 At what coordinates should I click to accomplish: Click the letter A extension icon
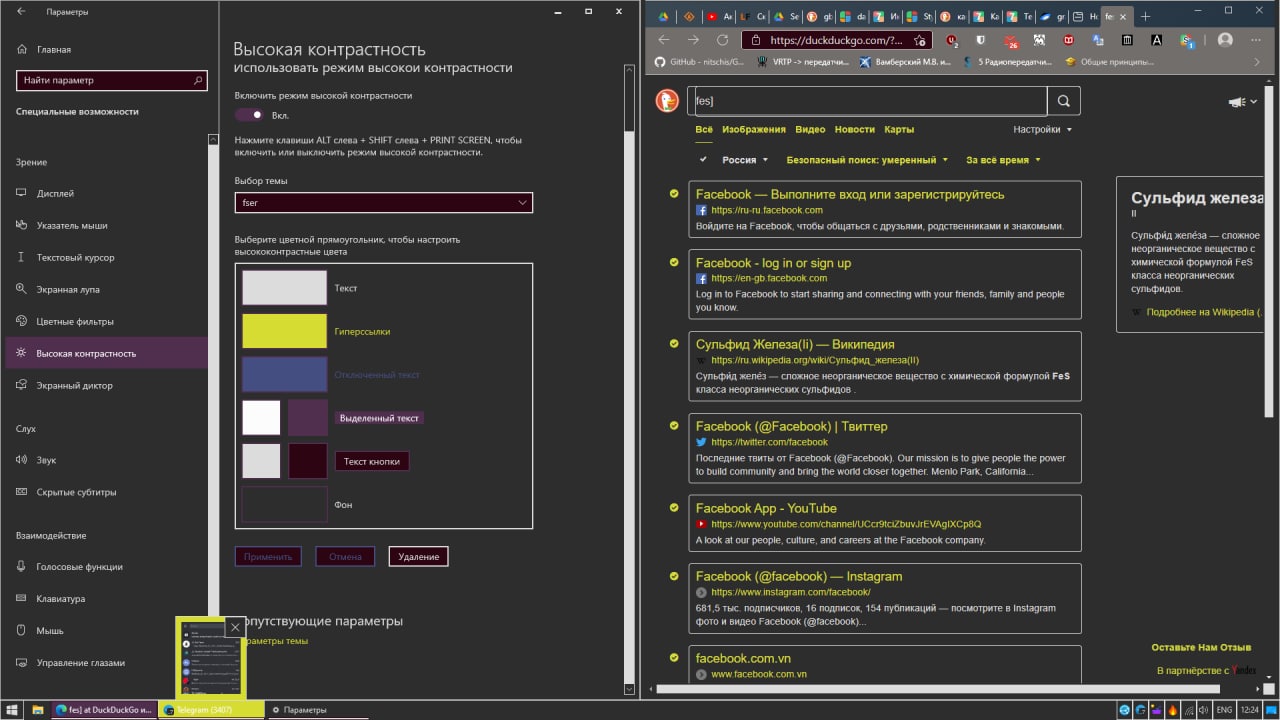pos(1157,41)
